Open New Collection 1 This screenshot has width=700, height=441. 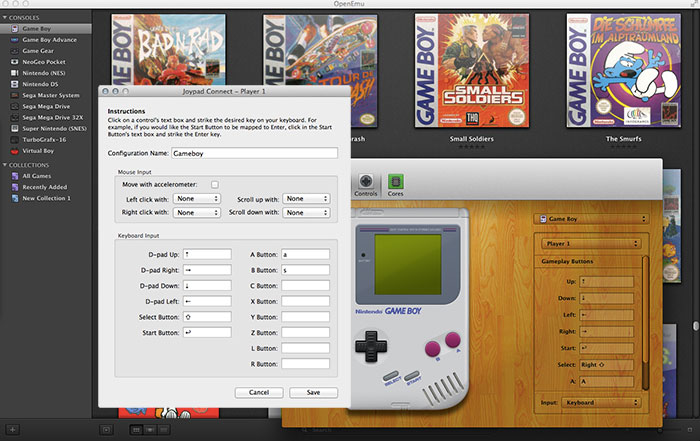(x=46, y=198)
